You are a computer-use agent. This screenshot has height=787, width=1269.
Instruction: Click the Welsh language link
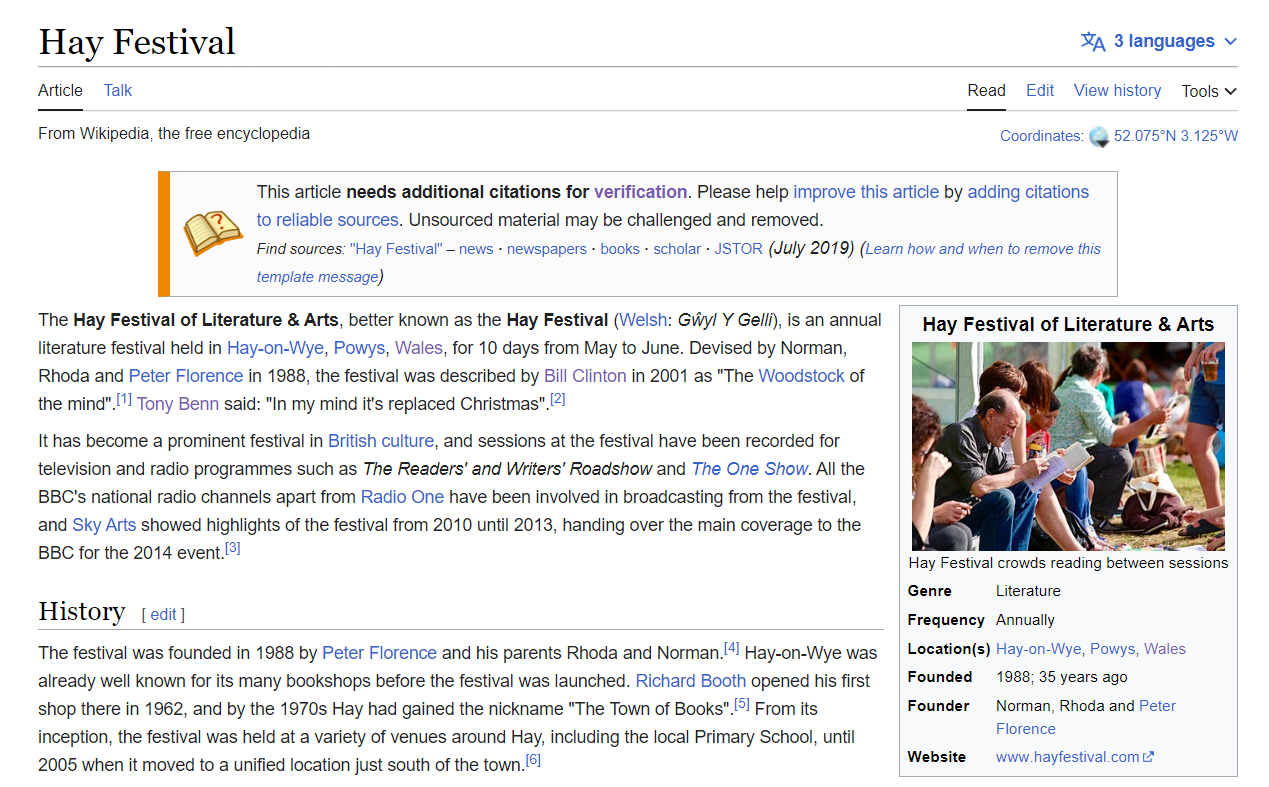[641, 320]
